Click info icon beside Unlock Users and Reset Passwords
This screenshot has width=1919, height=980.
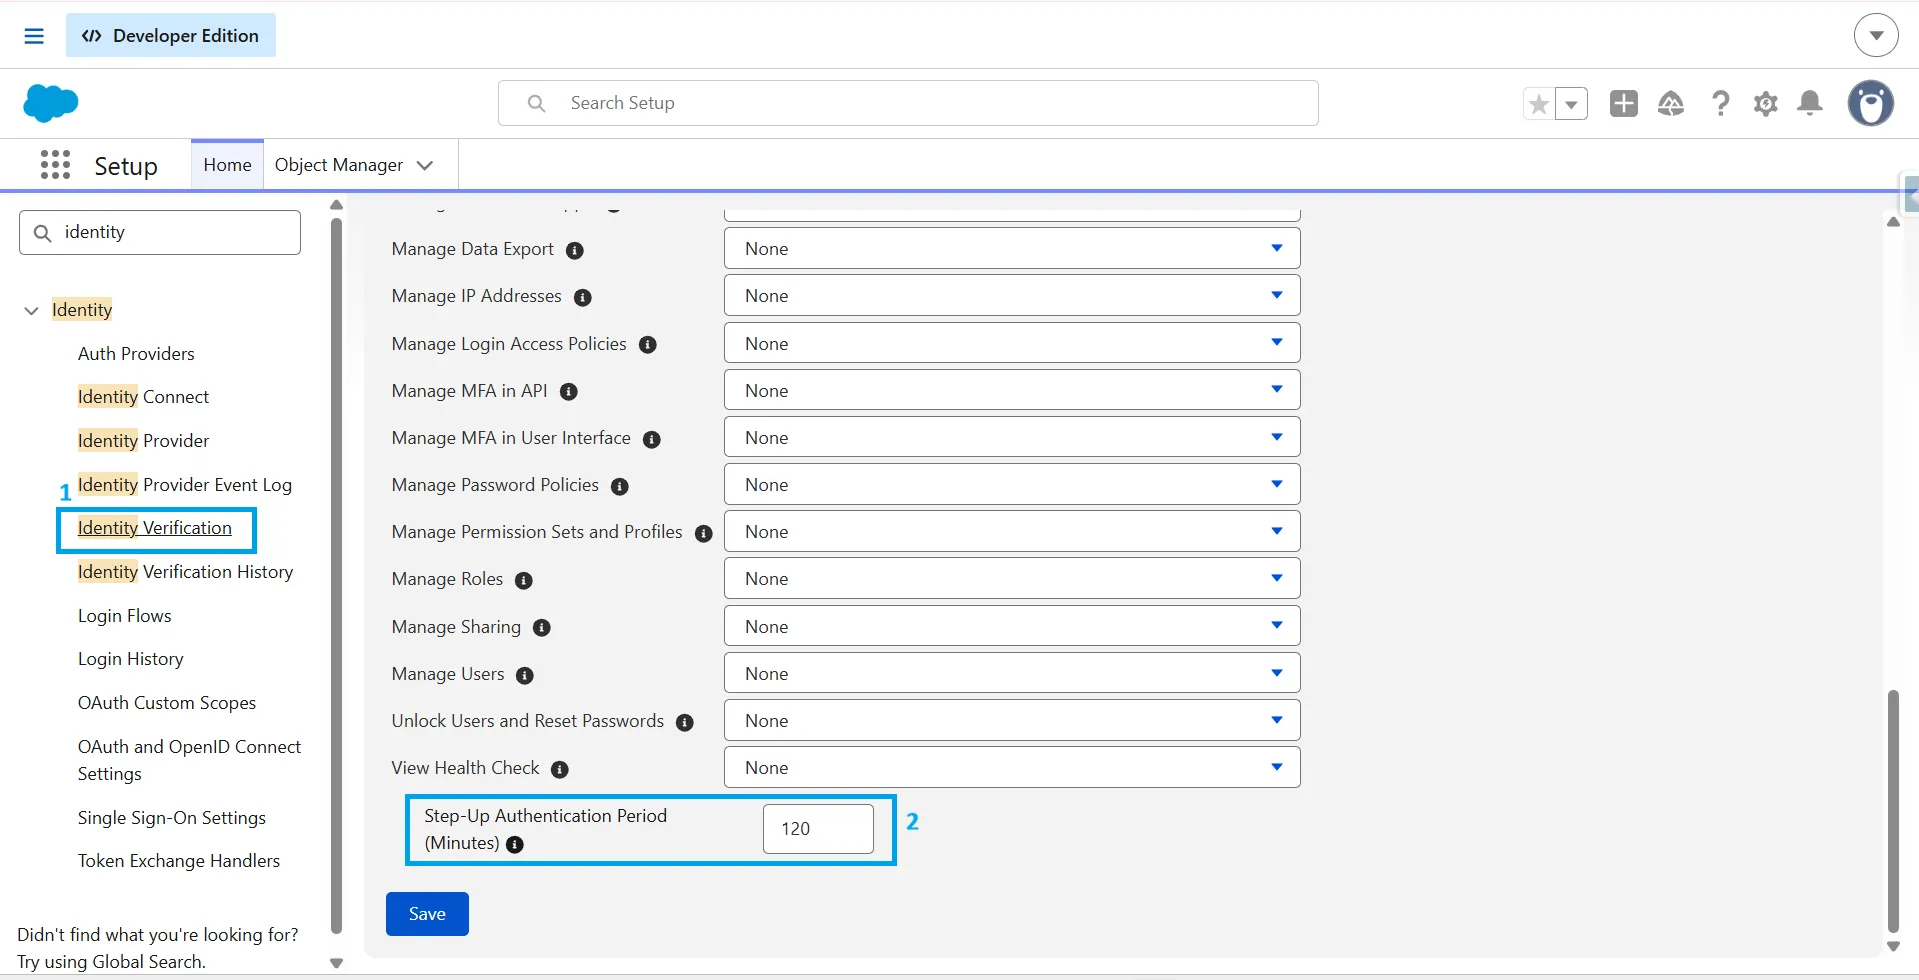pyautogui.click(x=685, y=723)
